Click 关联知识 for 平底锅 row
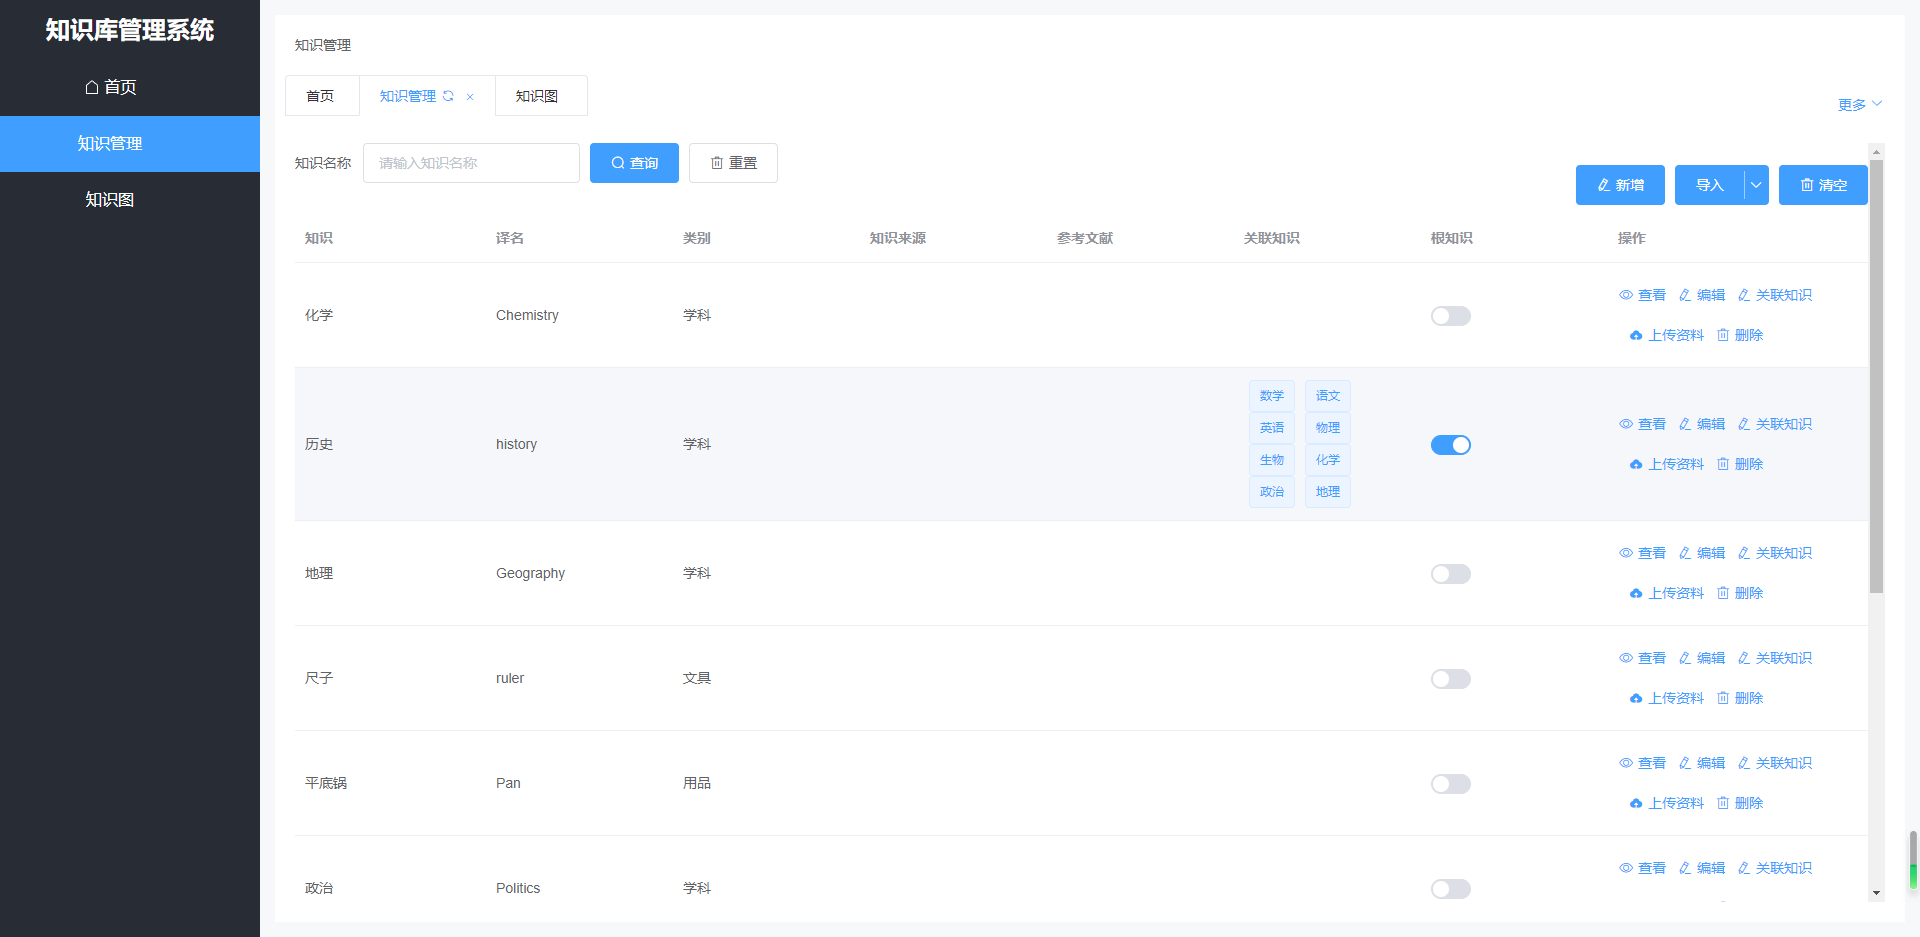 point(1775,763)
